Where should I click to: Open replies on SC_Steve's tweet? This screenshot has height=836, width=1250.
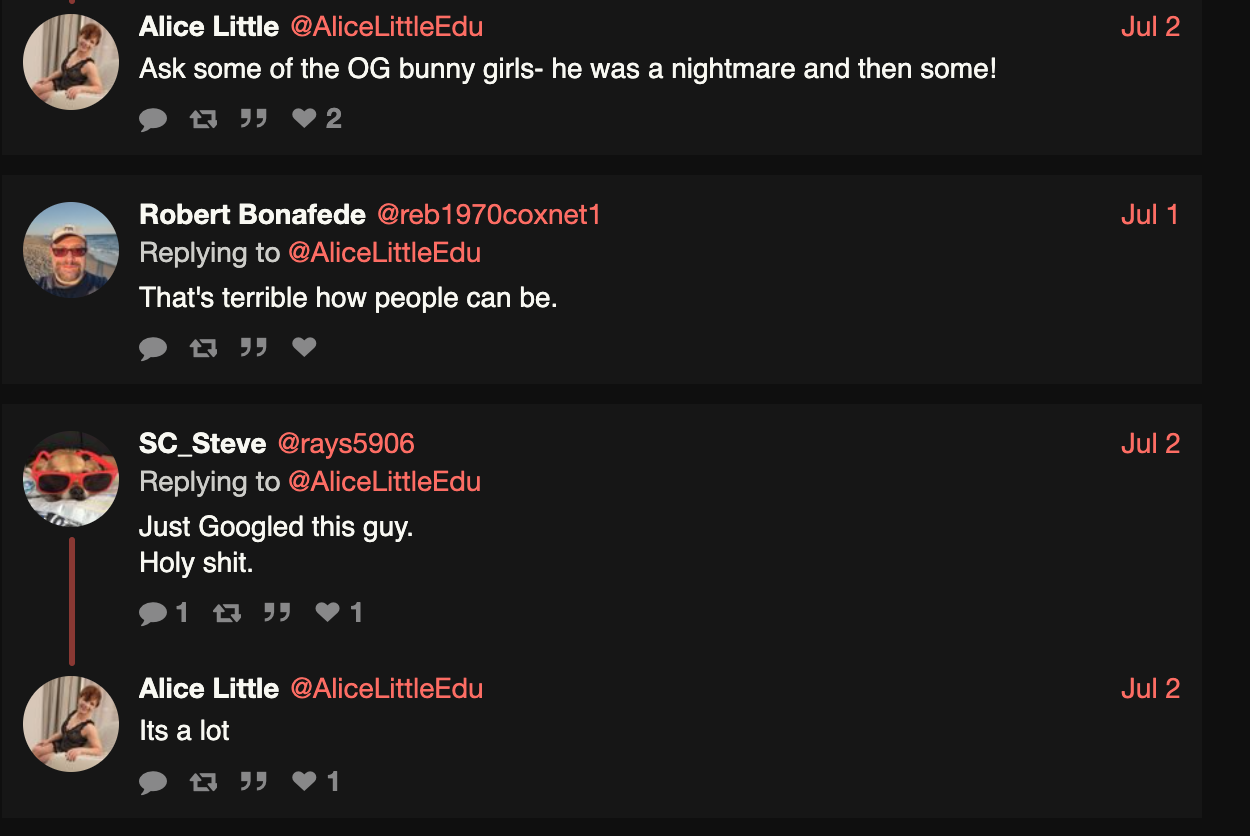coord(164,612)
